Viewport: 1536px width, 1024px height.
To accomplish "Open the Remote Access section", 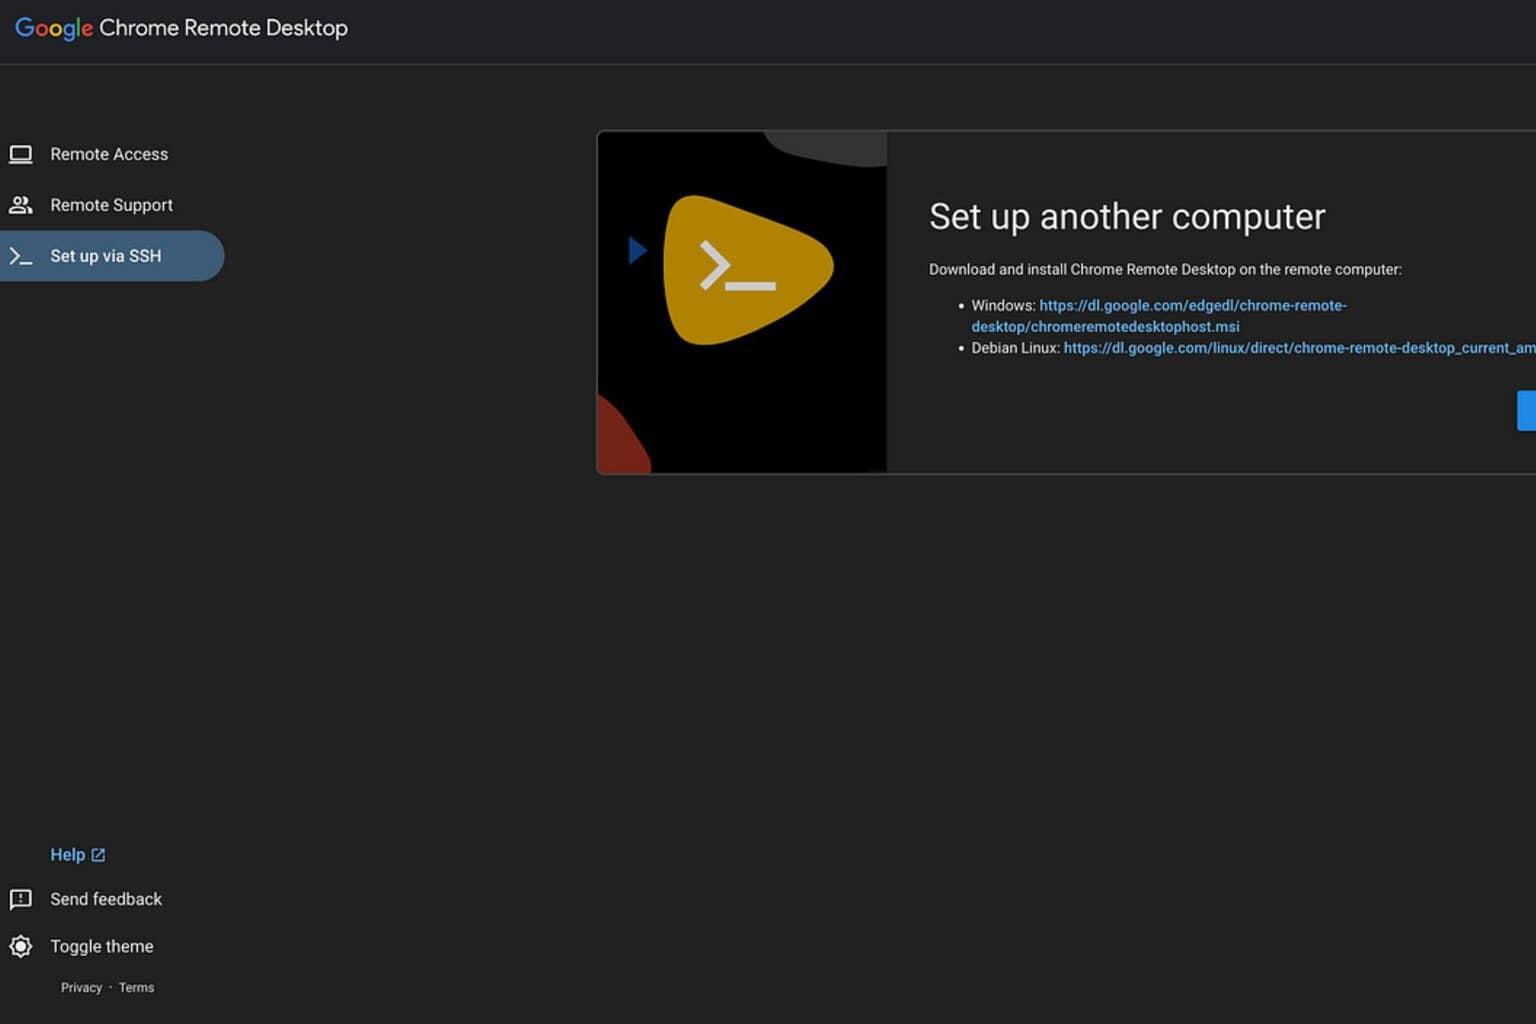I will point(111,154).
